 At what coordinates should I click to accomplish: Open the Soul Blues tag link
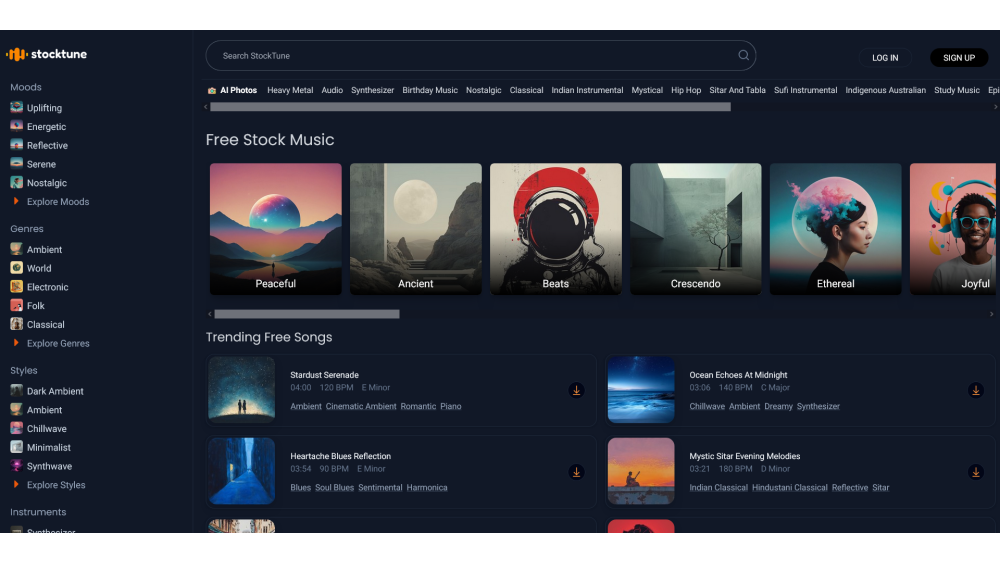[334, 488]
